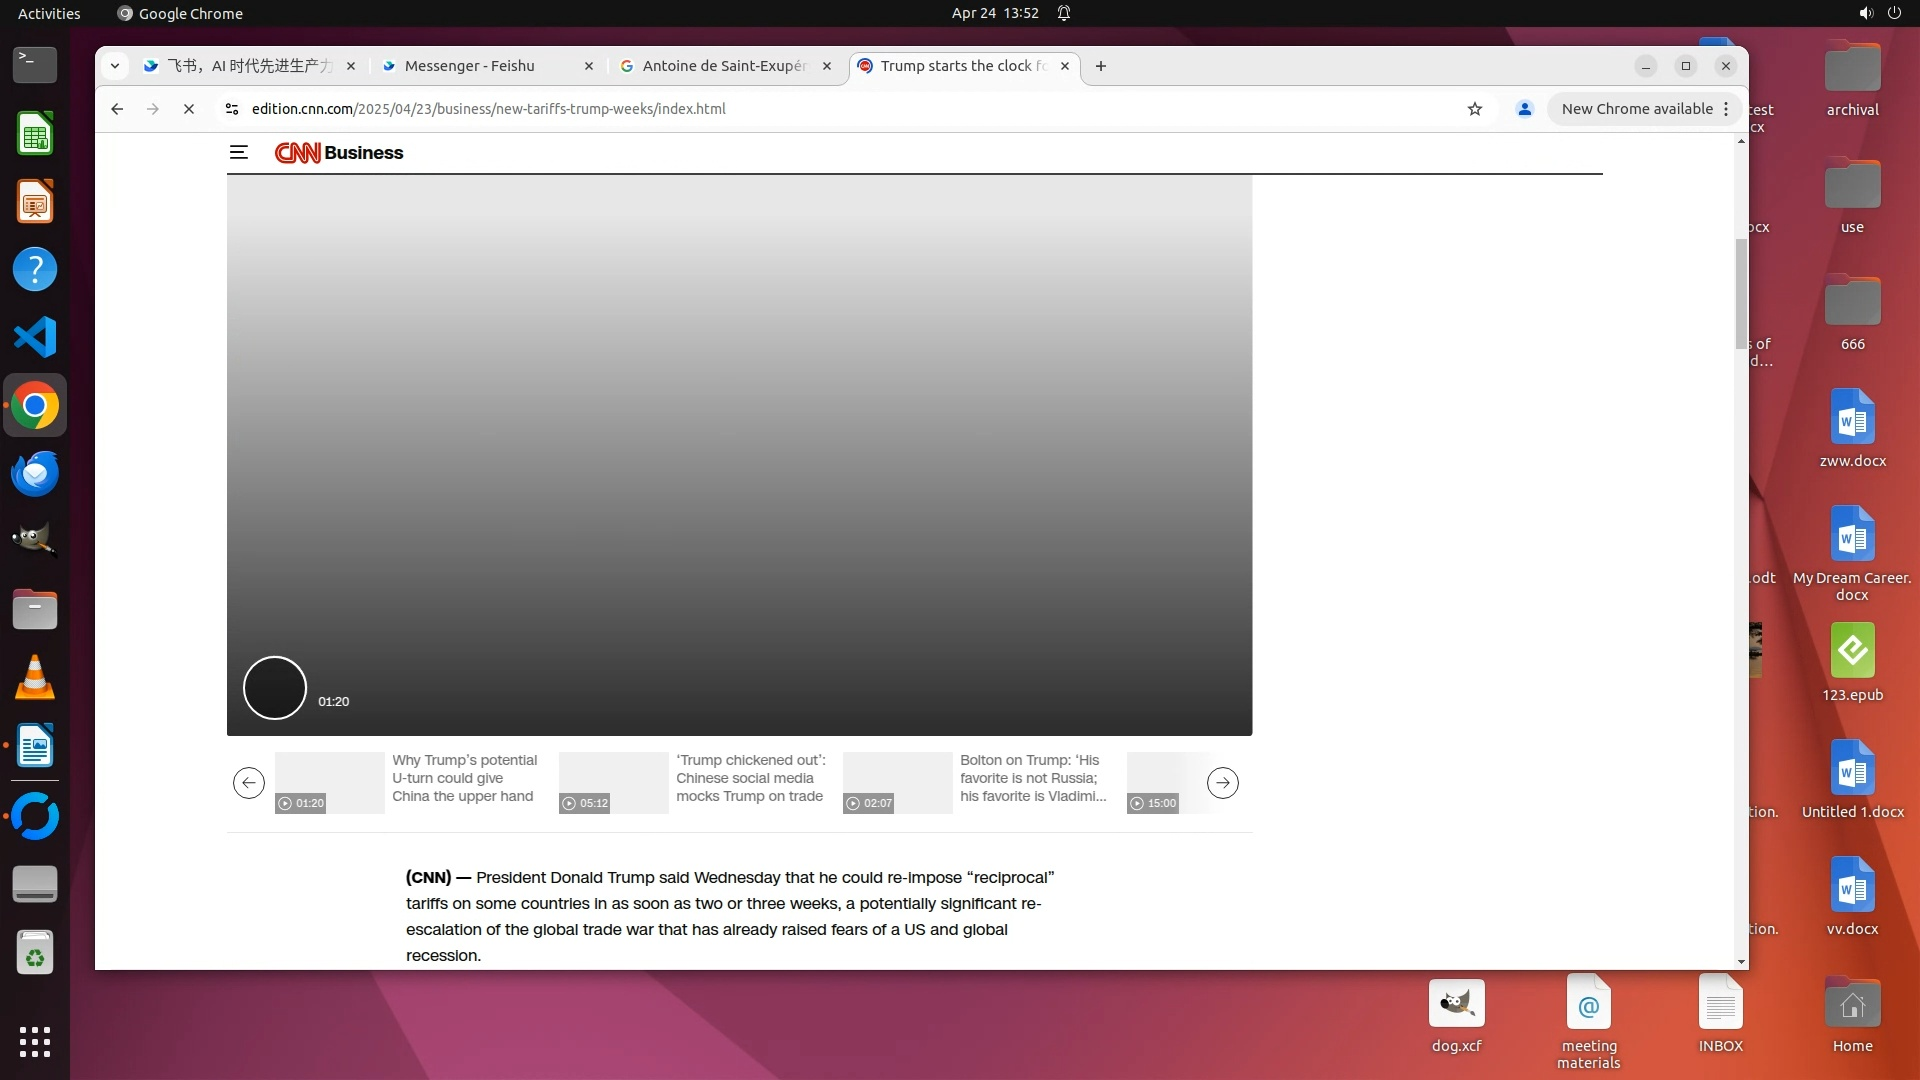Go back to the previous page
The height and width of the screenshot is (1080, 1920).
pyautogui.click(x=117, y=109)
